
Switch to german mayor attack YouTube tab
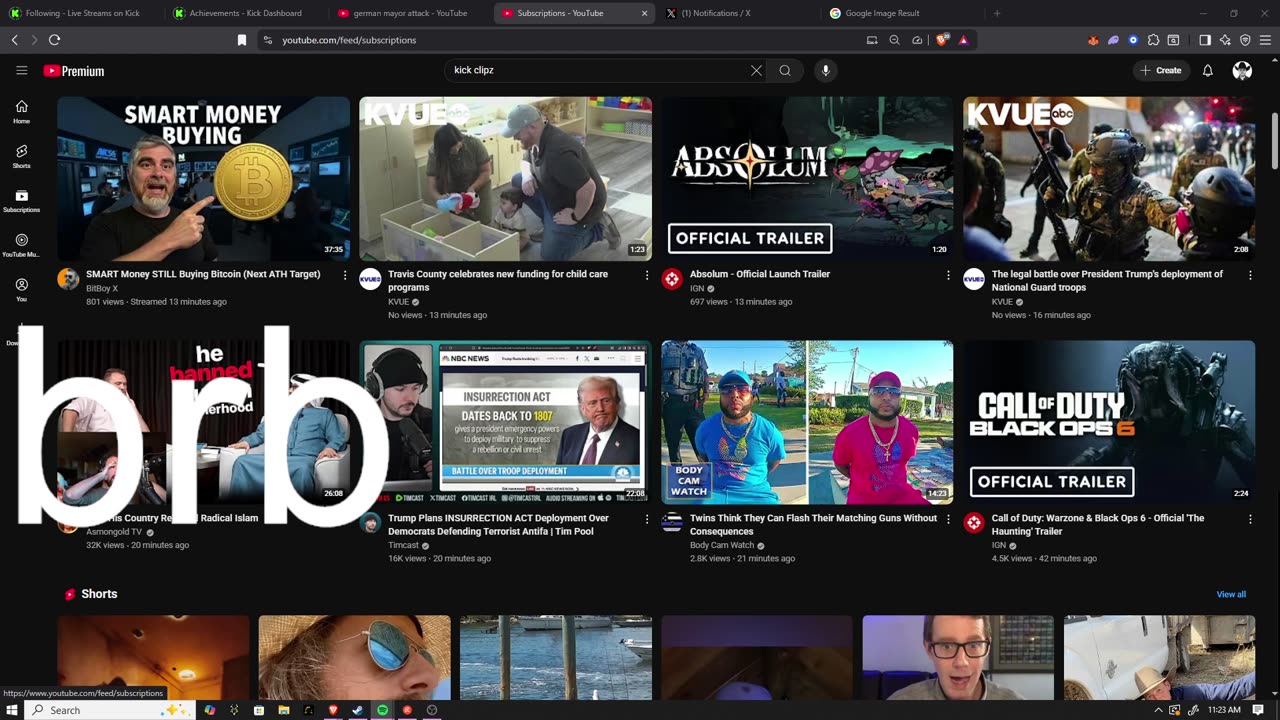(x=412, y=13)
